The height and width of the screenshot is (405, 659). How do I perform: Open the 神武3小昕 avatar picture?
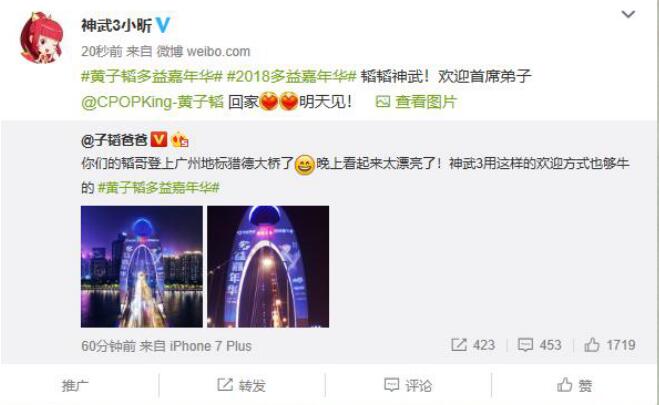42,38
